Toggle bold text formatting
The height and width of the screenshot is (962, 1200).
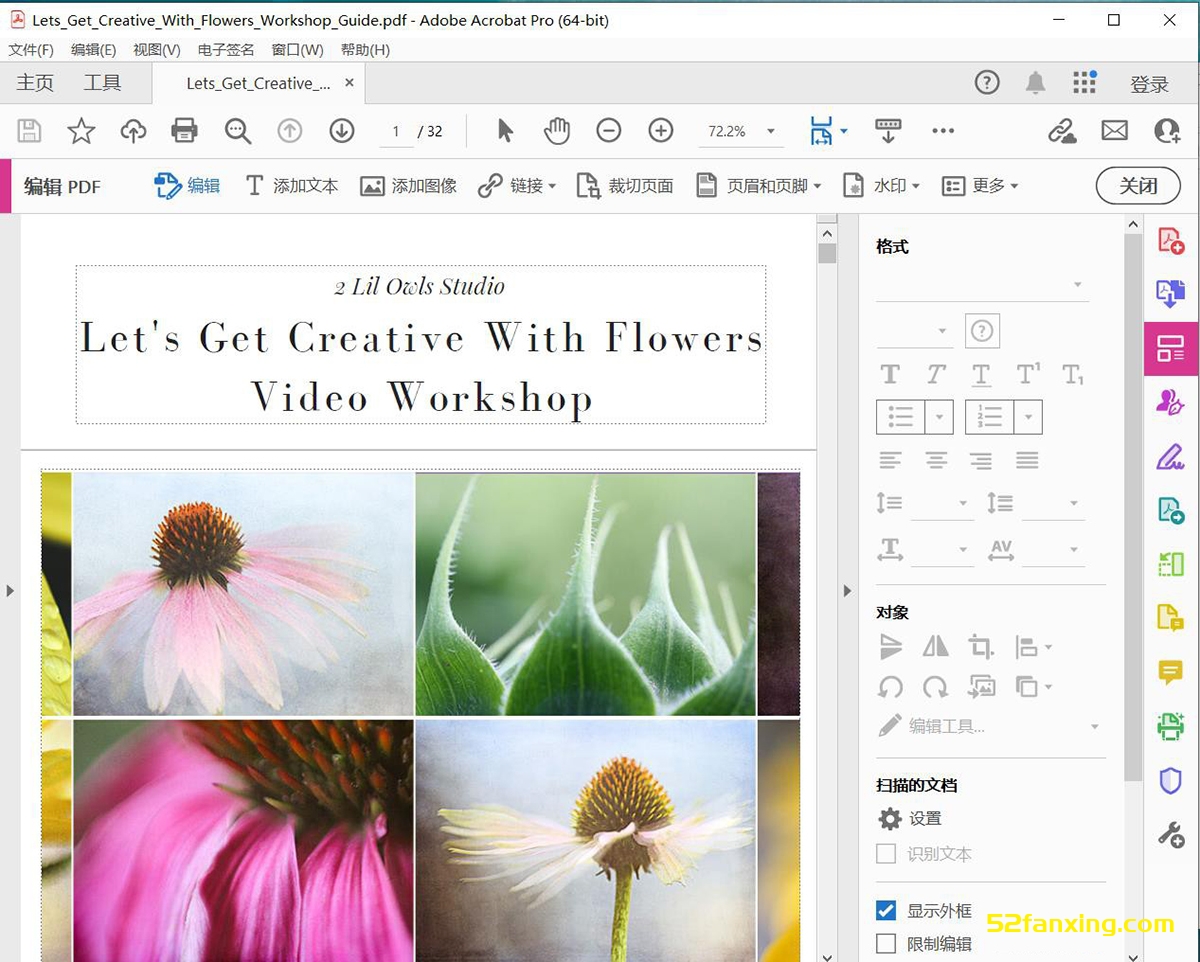coord(890,374)
